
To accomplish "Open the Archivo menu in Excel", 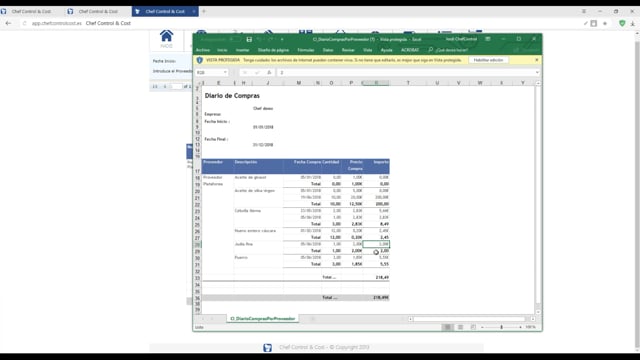I will [203, 50].
